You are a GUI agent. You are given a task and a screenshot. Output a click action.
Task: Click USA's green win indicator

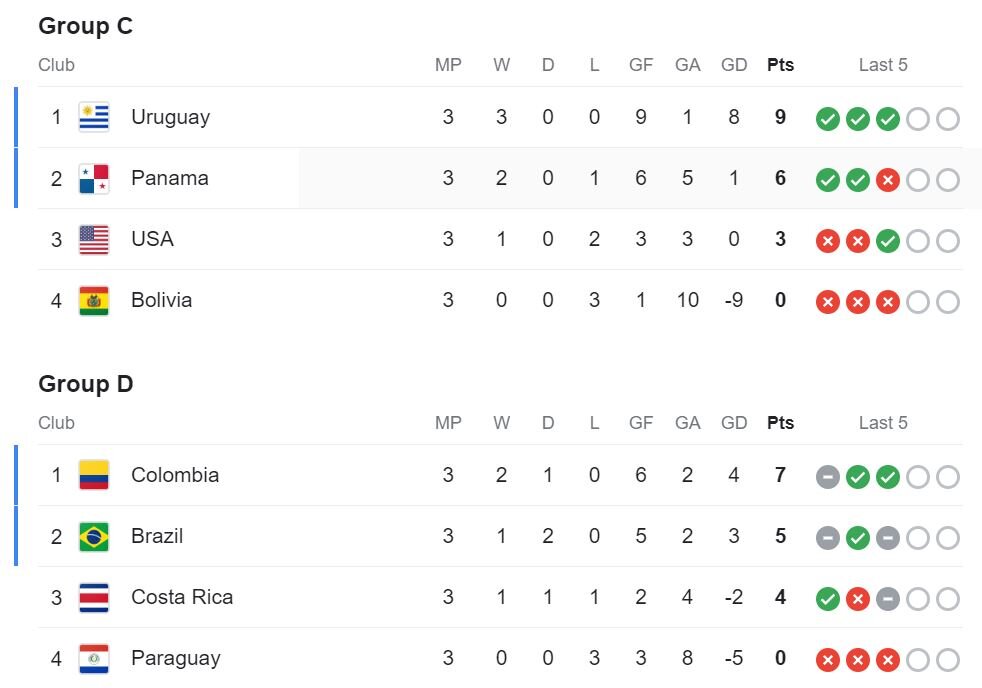tap(888, 241)
